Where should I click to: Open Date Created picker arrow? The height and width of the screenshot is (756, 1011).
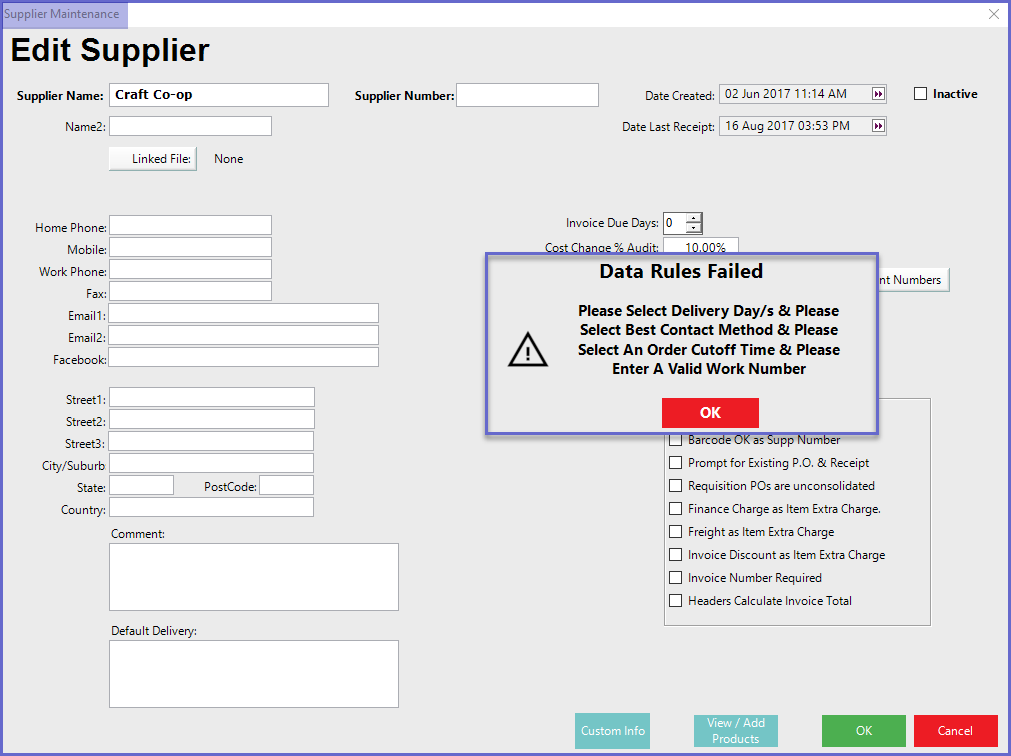tap(878, 94)
